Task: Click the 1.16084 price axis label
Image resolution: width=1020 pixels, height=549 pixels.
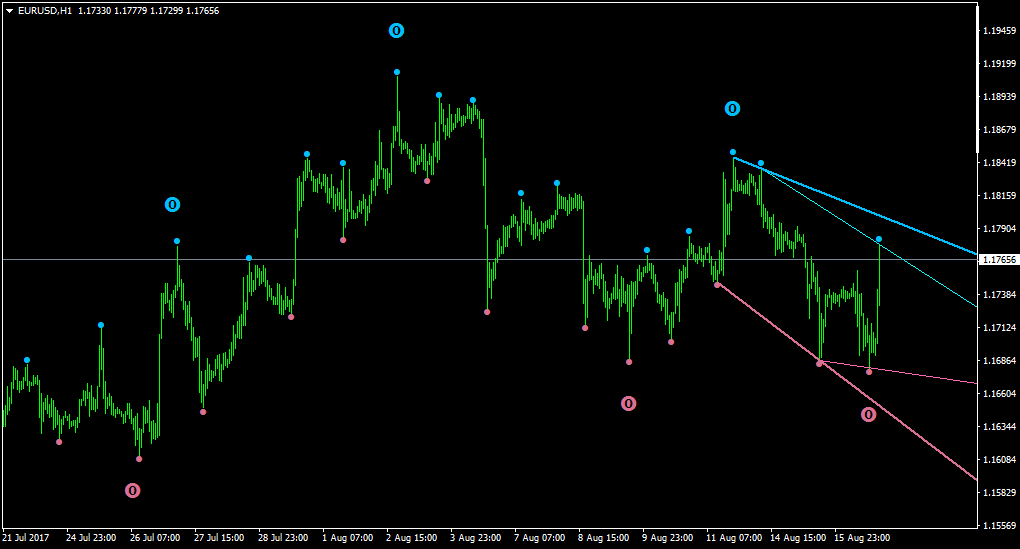Action: tap(999, 459)
